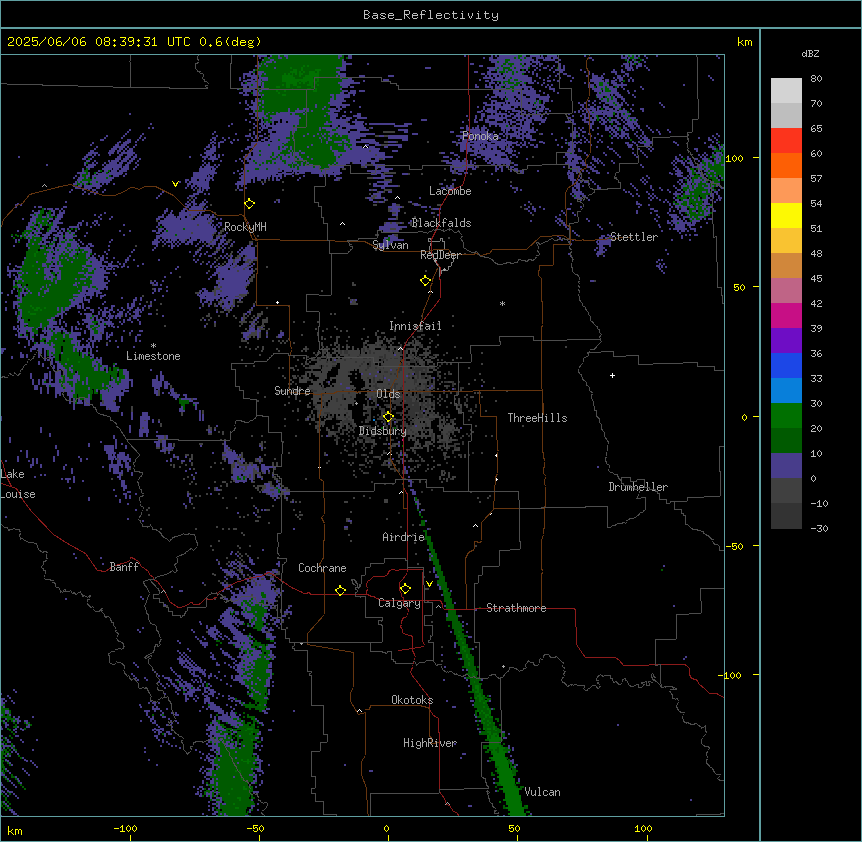Click the Vulcan town label
Viewport: 862px width, 842px height.
click(542, 792)
